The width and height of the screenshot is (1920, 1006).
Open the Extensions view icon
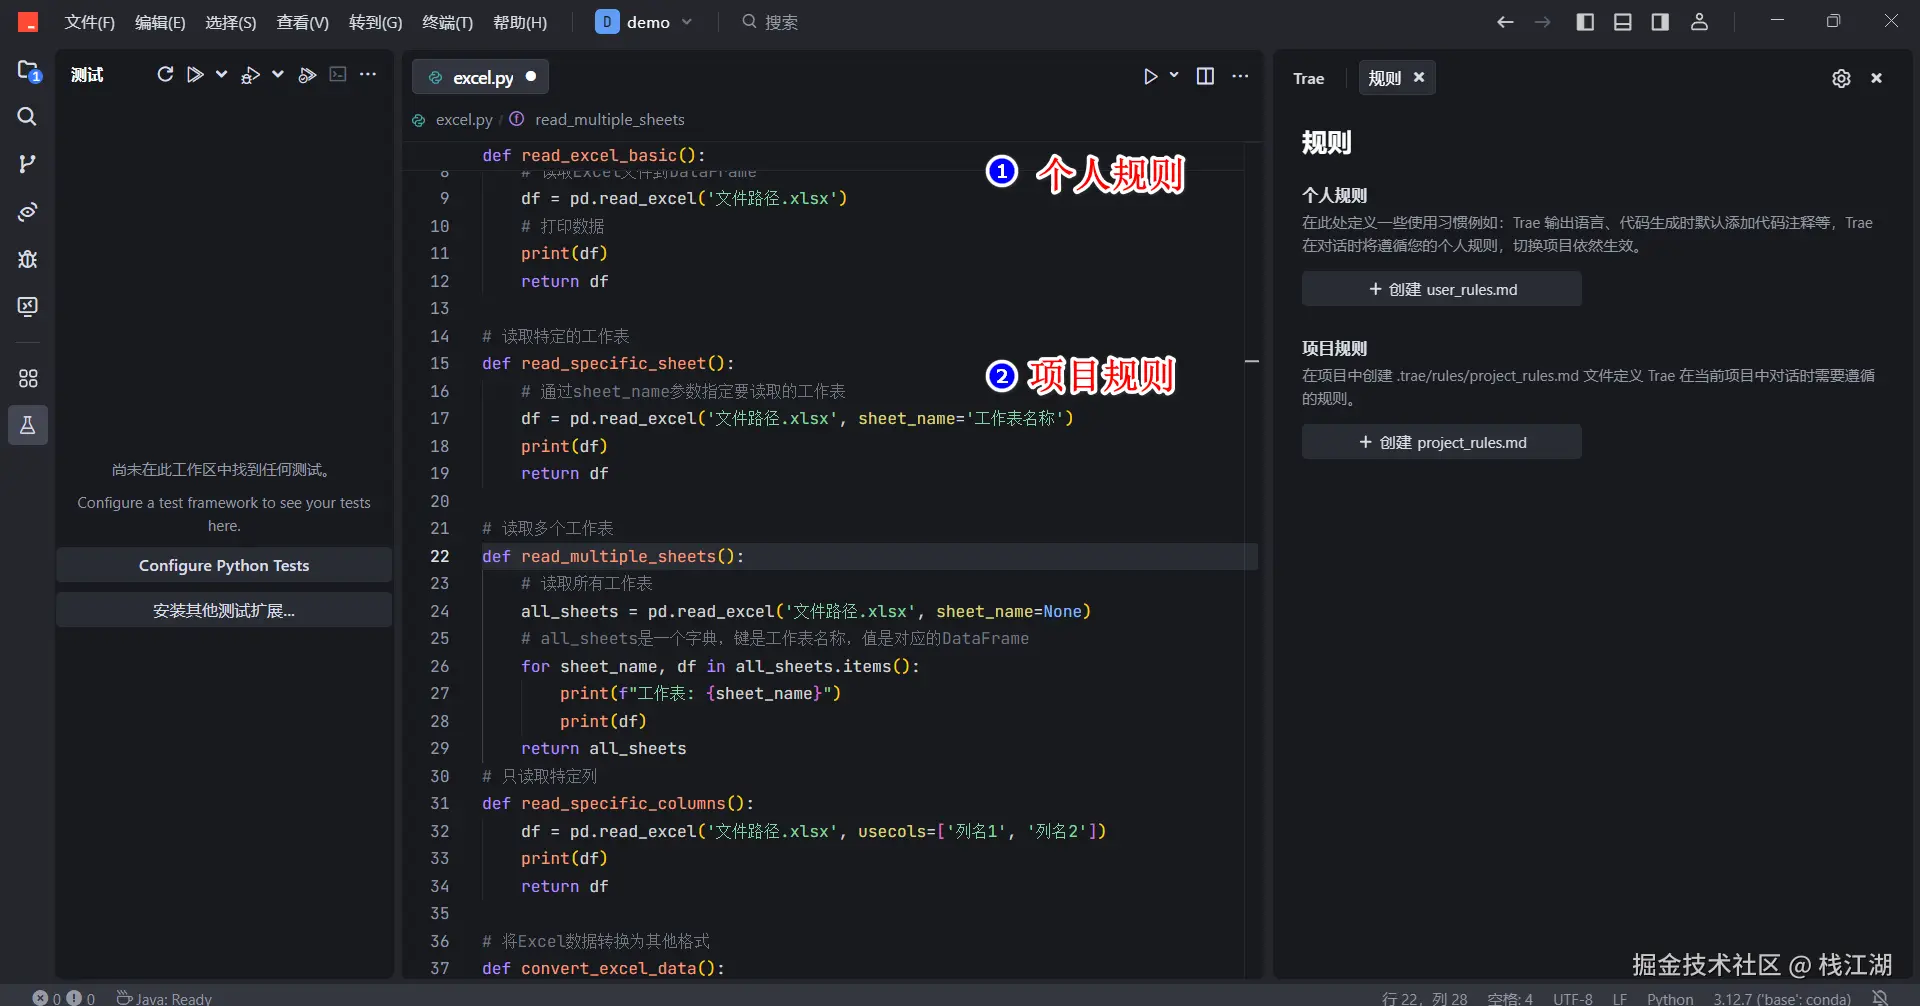click(x=28, y=378)
